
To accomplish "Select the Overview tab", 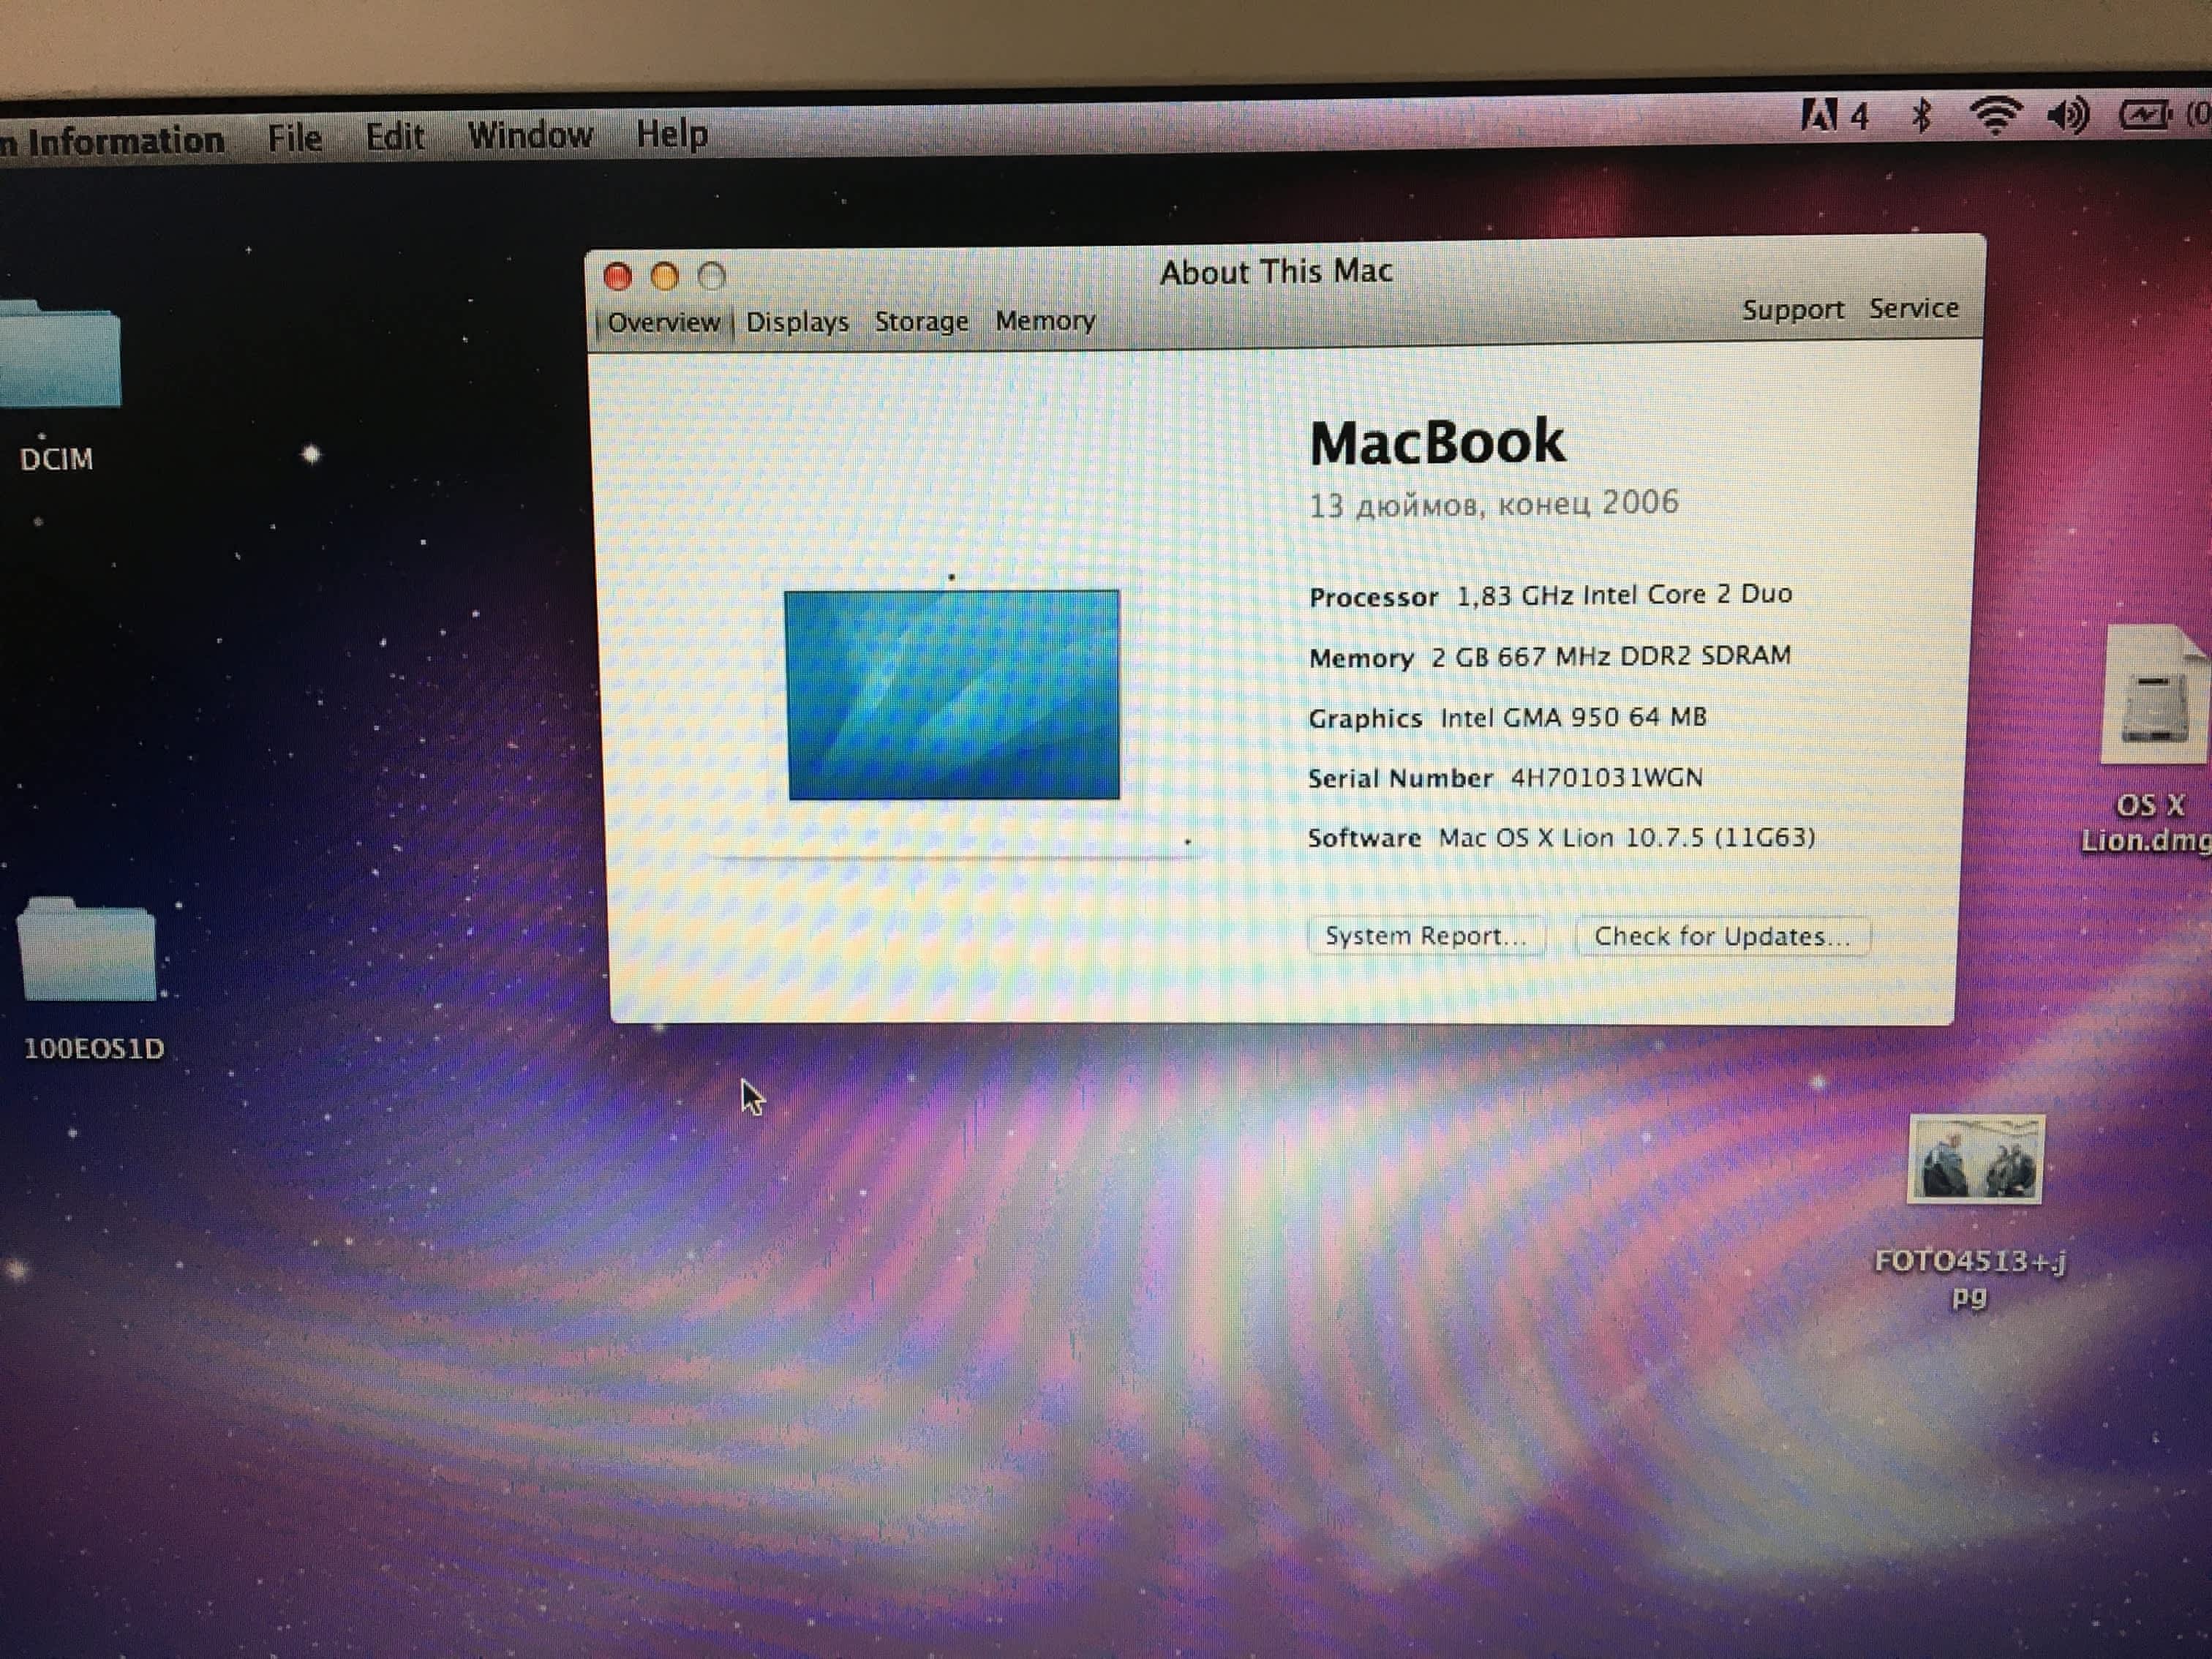I will tap(663, 322).
